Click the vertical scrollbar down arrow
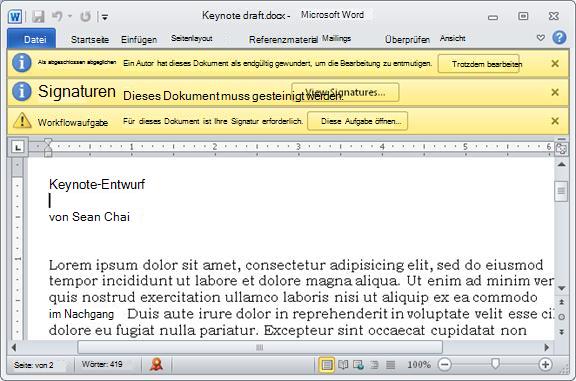This screenshot has width=576, height=381. (x=561, y=288)
